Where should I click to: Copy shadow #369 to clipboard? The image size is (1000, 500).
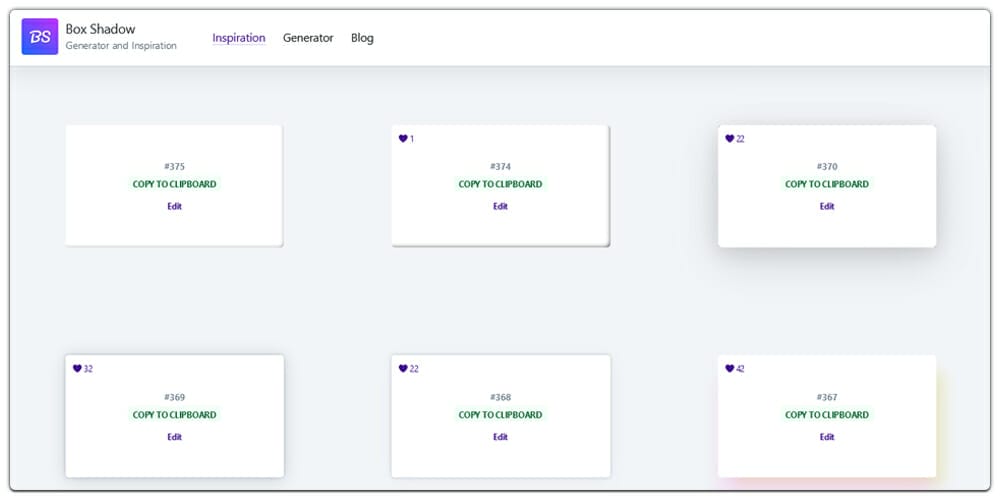pos(174,415)
